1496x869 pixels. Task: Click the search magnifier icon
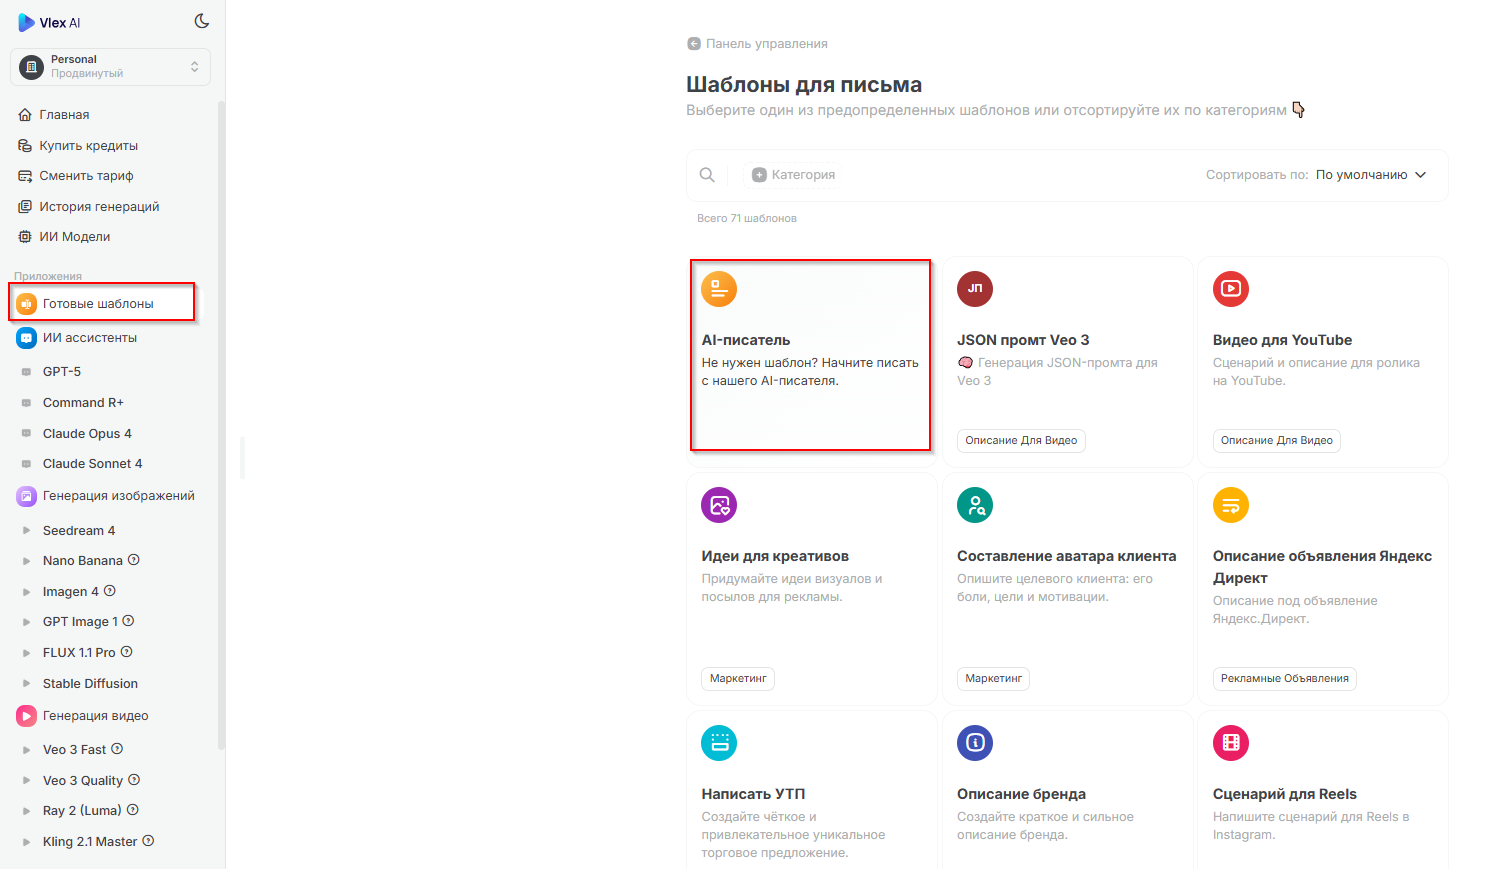pyautogui.click(x=707, y=175)
